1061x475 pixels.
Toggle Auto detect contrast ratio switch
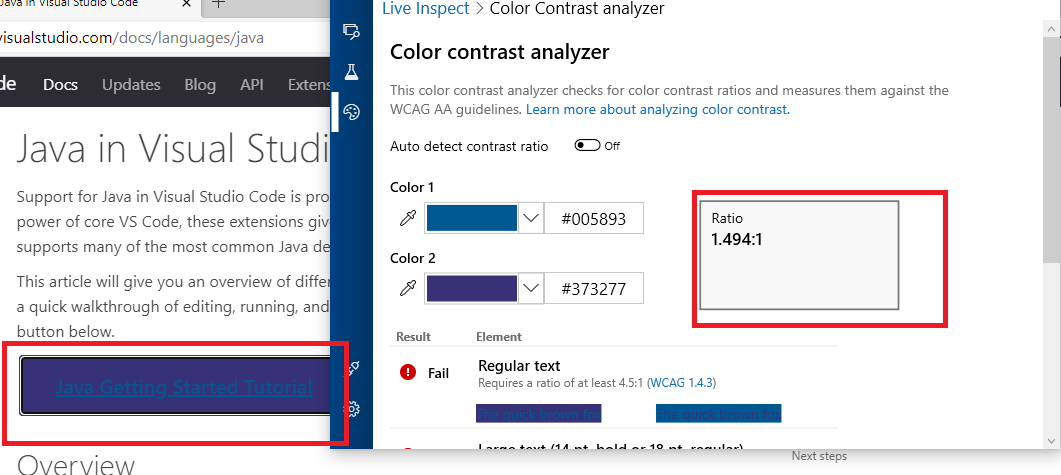(587, 145)
